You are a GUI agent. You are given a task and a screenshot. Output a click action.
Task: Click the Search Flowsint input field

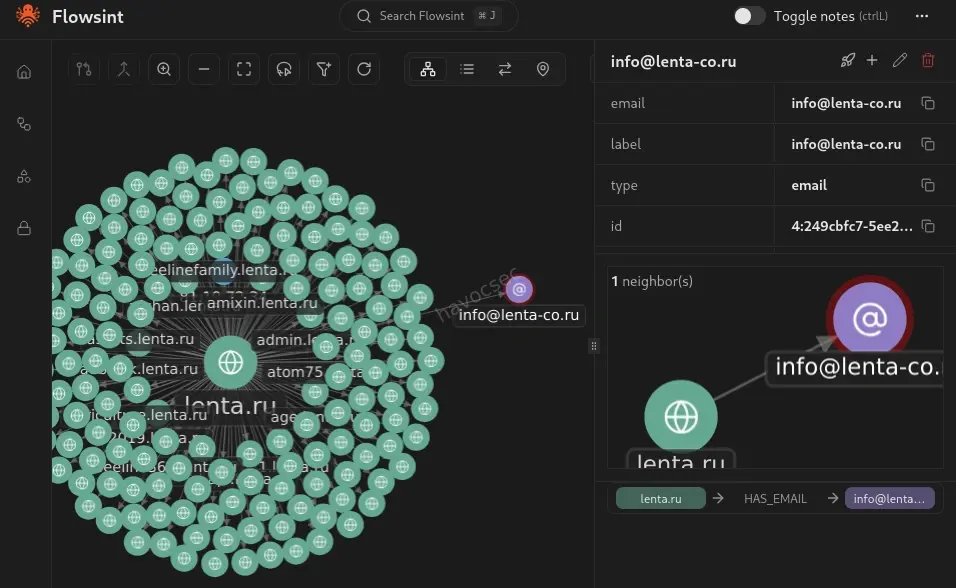click(428, 16)
